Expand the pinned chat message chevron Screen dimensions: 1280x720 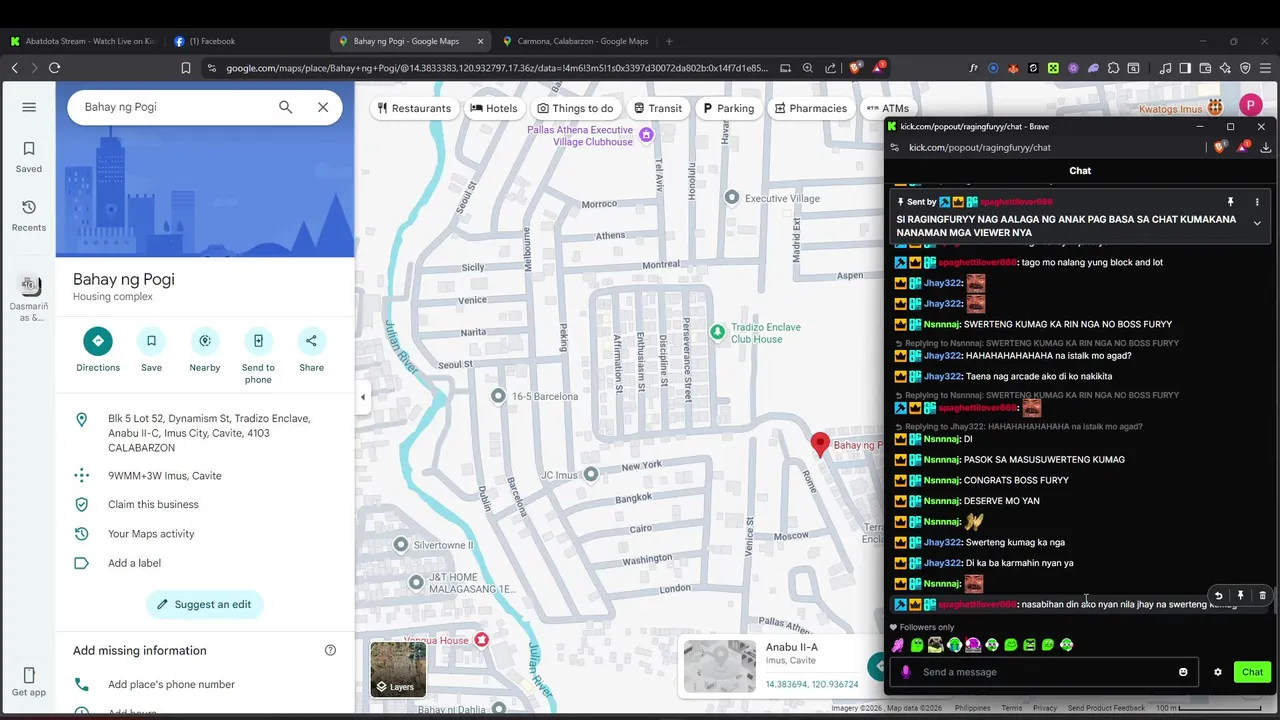point(1257,223)
